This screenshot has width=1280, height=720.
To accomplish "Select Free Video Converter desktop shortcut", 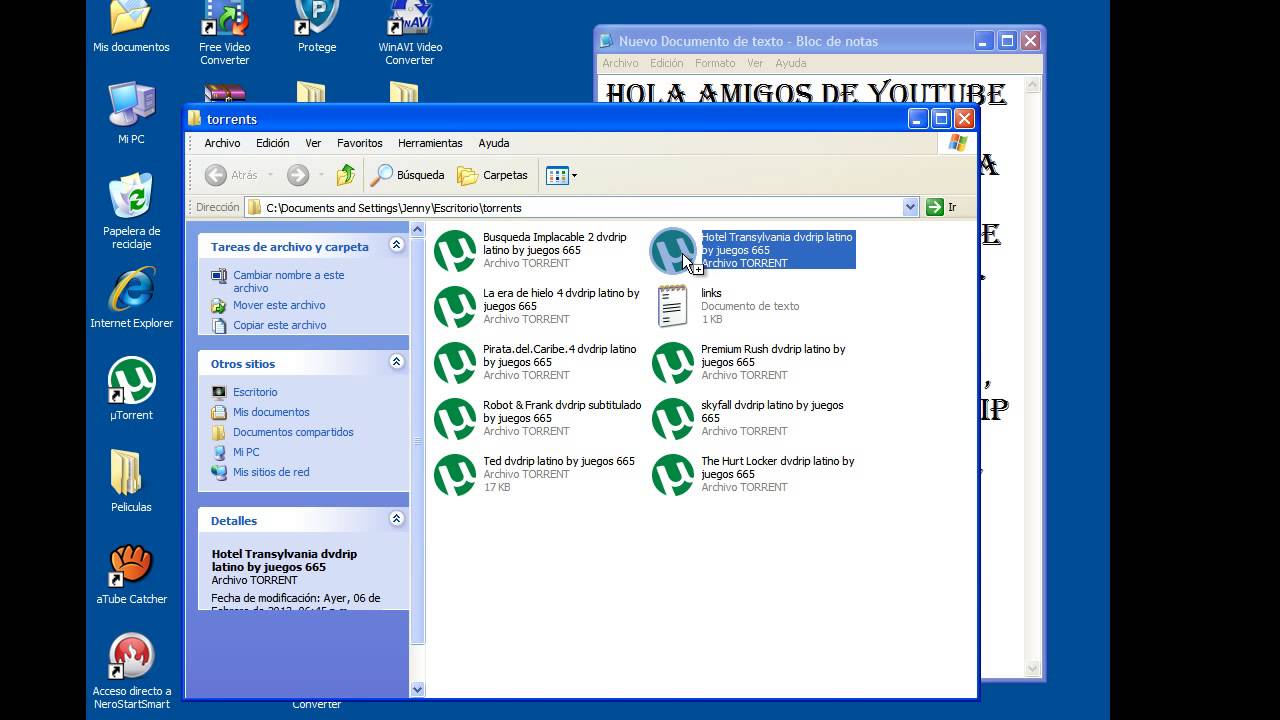I will pyautogui.click(x=225, y=33).
